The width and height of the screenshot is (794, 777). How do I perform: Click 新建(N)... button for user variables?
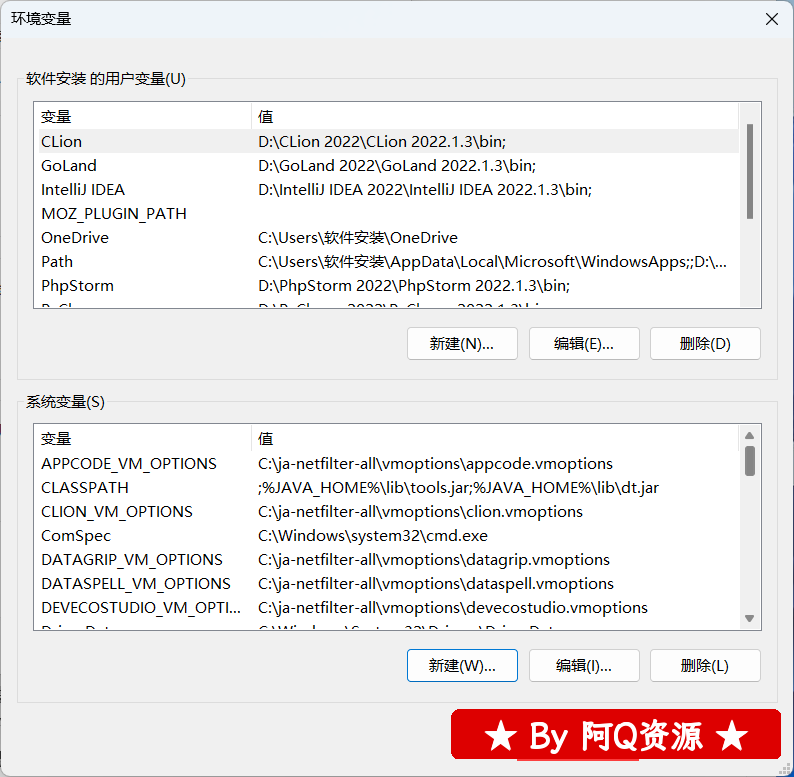click(462, 343)
